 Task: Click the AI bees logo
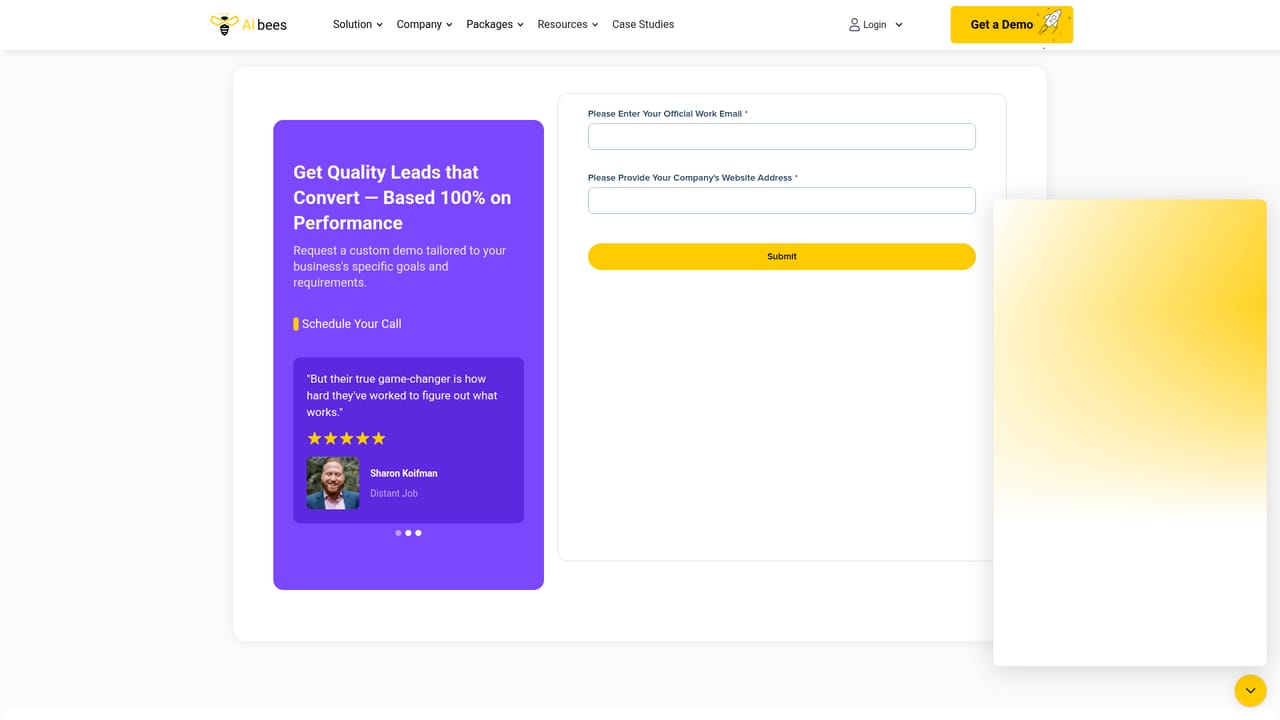point(248,24)
